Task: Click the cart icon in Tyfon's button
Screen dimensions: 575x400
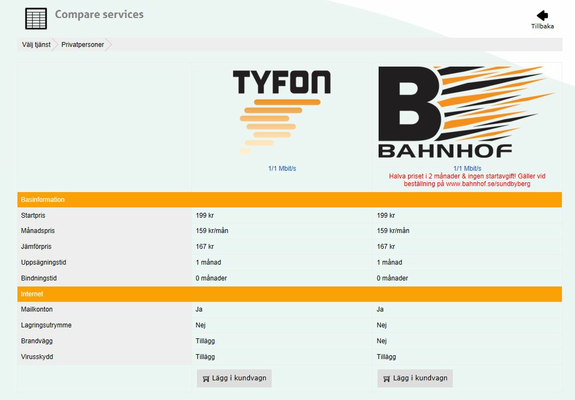Action: [x=206, y=379]
